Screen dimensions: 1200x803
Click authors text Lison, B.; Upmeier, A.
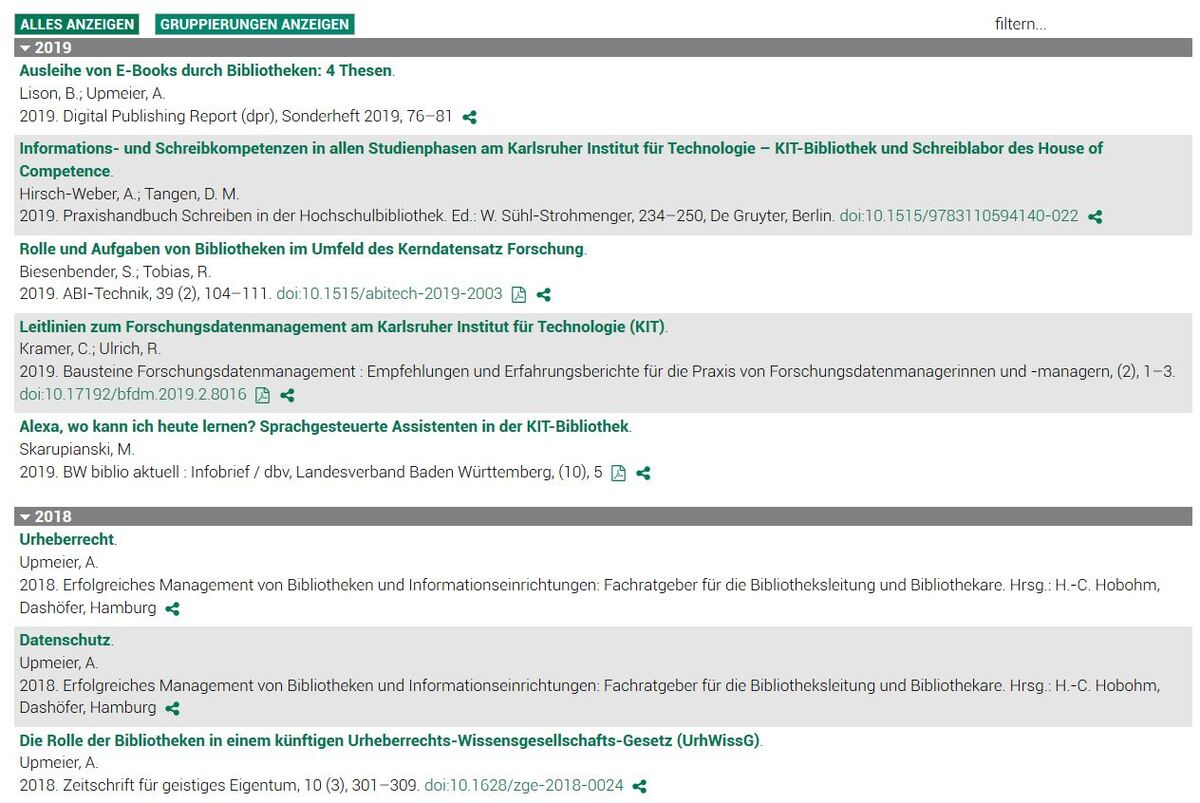pyautogui.click(x=93, y=94)
